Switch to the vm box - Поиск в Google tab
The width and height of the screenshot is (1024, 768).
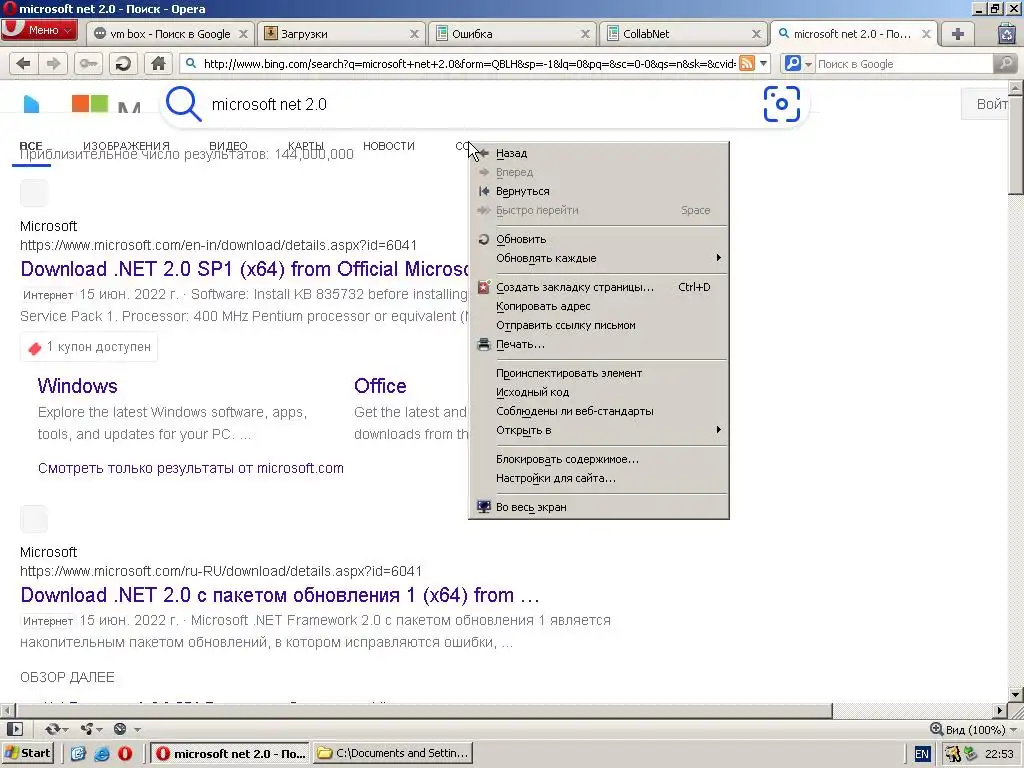pyautogui.click(x=170, y=34)
